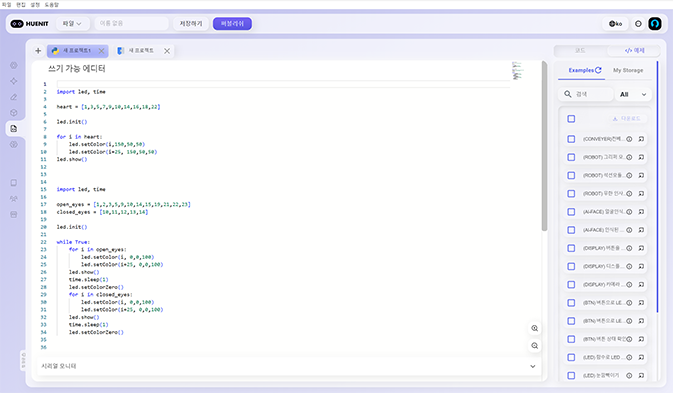
Task: Click the editor vertical scrollbar
Action: pos(544,146)
